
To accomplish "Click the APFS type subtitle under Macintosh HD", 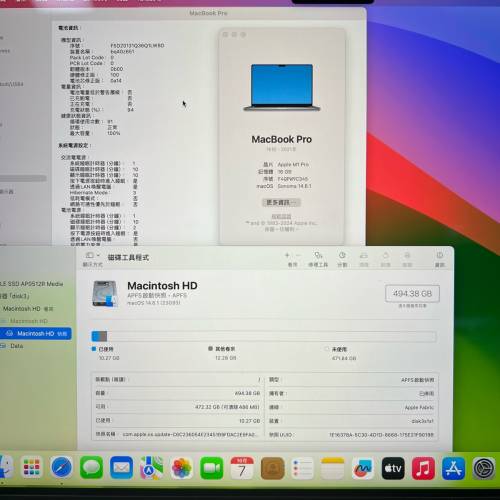I will 157,295.
